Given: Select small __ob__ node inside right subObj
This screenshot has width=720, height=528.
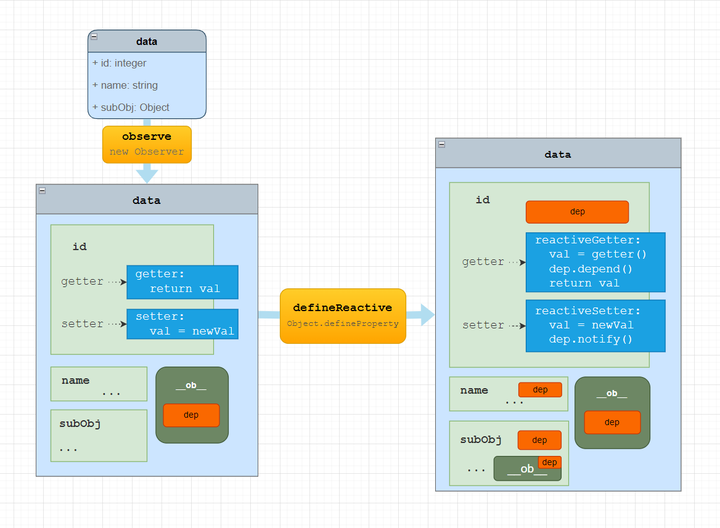Looking at the screenshot, I should (527, 468).
